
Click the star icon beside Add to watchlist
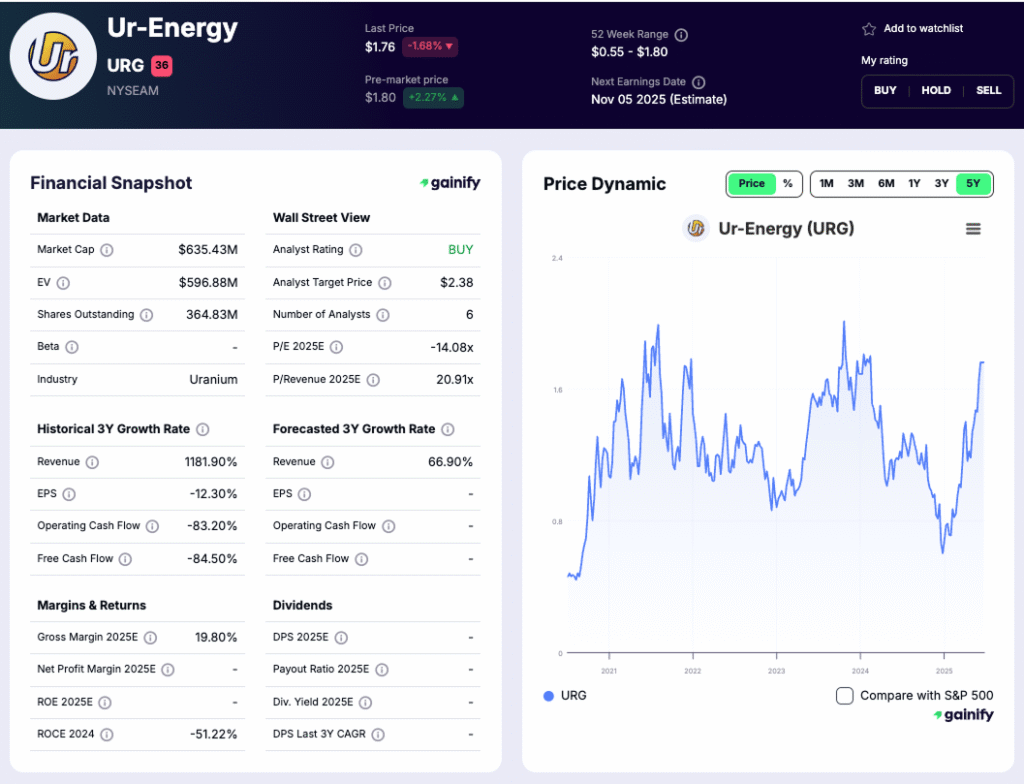869,29
